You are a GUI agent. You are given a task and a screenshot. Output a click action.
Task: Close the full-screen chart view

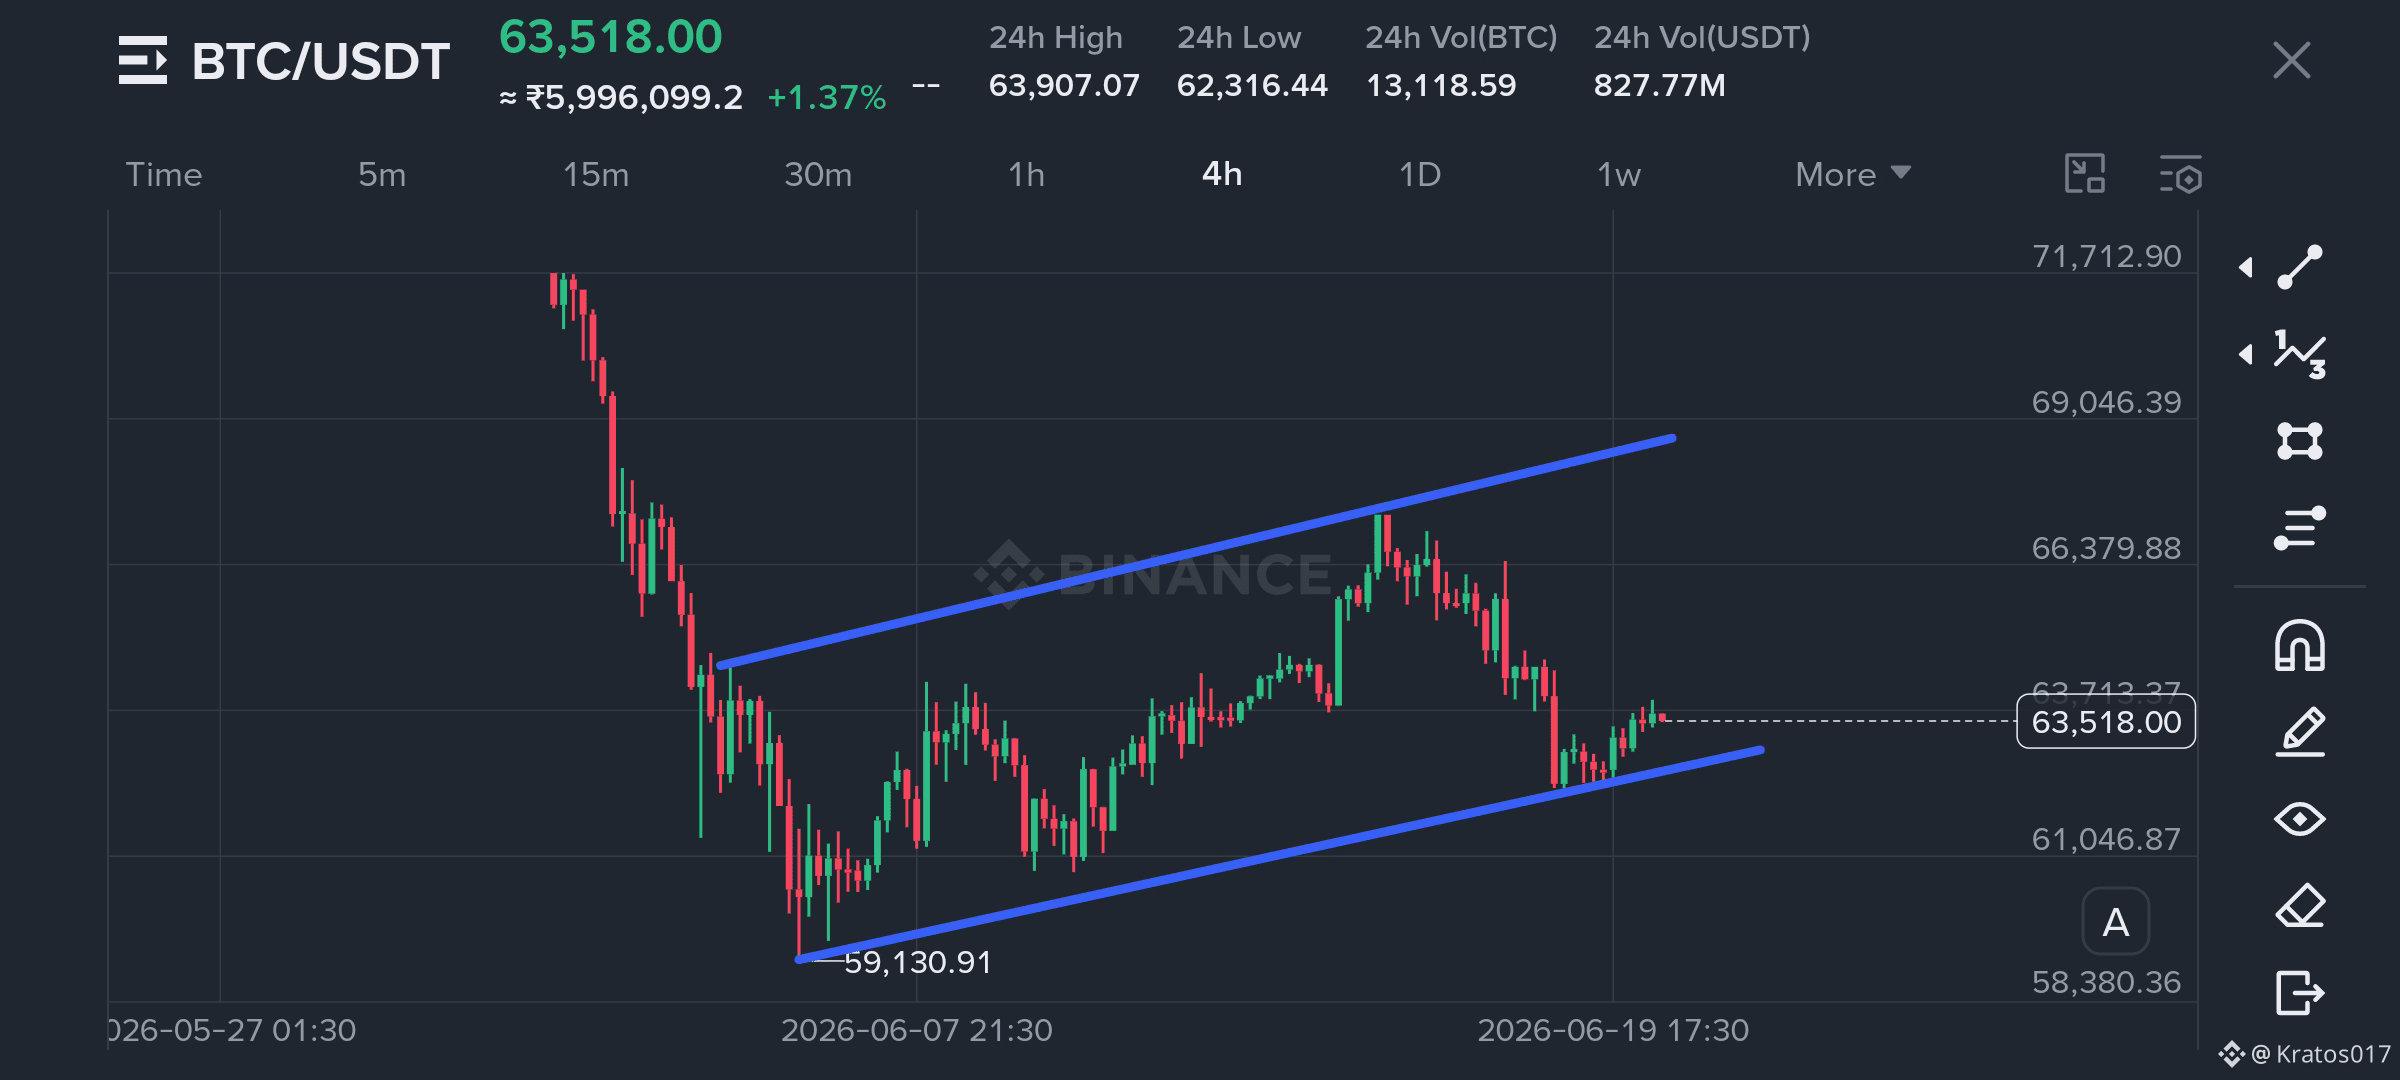[2291, 61]
